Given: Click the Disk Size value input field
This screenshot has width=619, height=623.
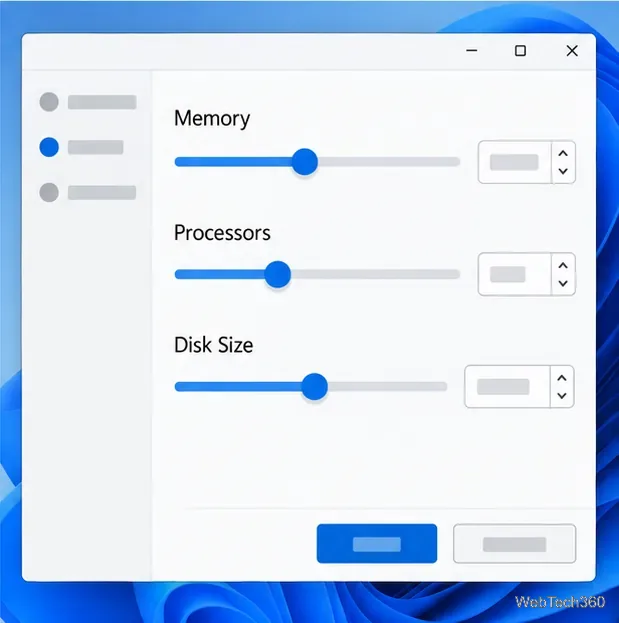Looking at the screenshot, I should [507, 387].
